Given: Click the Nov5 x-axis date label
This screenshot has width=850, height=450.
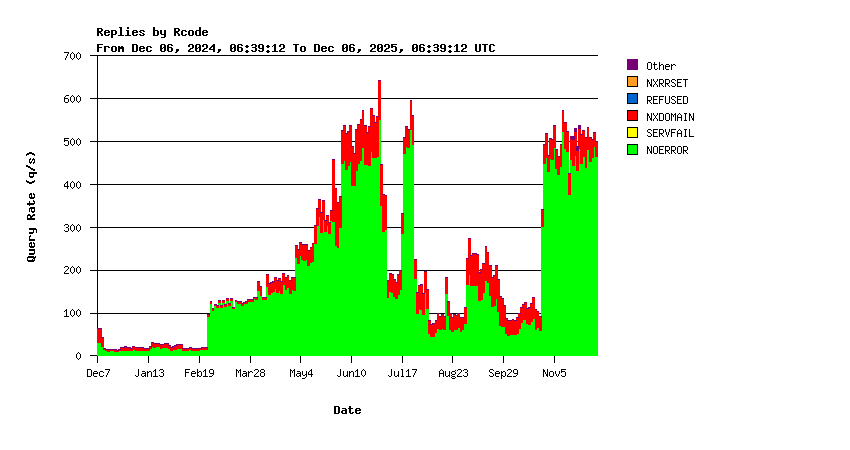Looking at the screenshot, I should [554, 374].
